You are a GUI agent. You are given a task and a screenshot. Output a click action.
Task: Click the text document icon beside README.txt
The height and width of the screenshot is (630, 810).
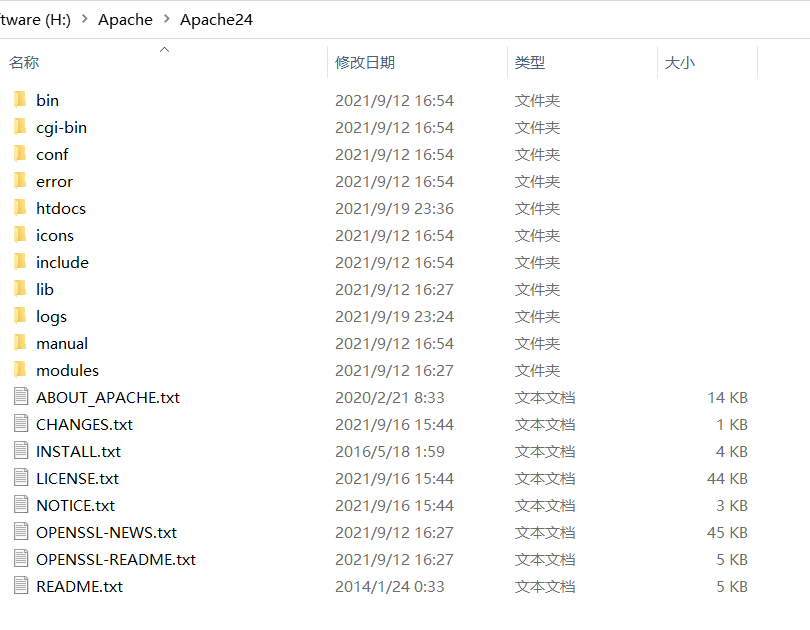point(20,586)
